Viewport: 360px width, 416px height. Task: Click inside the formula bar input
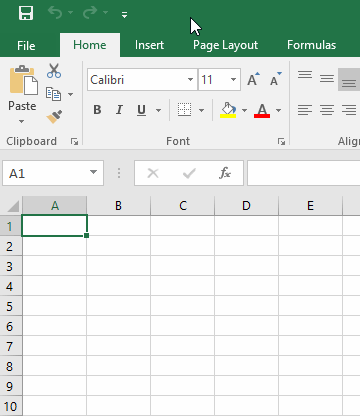(303, 173)
